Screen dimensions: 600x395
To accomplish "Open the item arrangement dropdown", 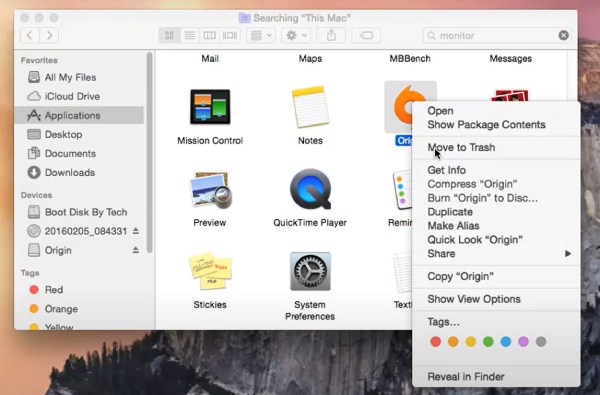I will coord(261,36).
